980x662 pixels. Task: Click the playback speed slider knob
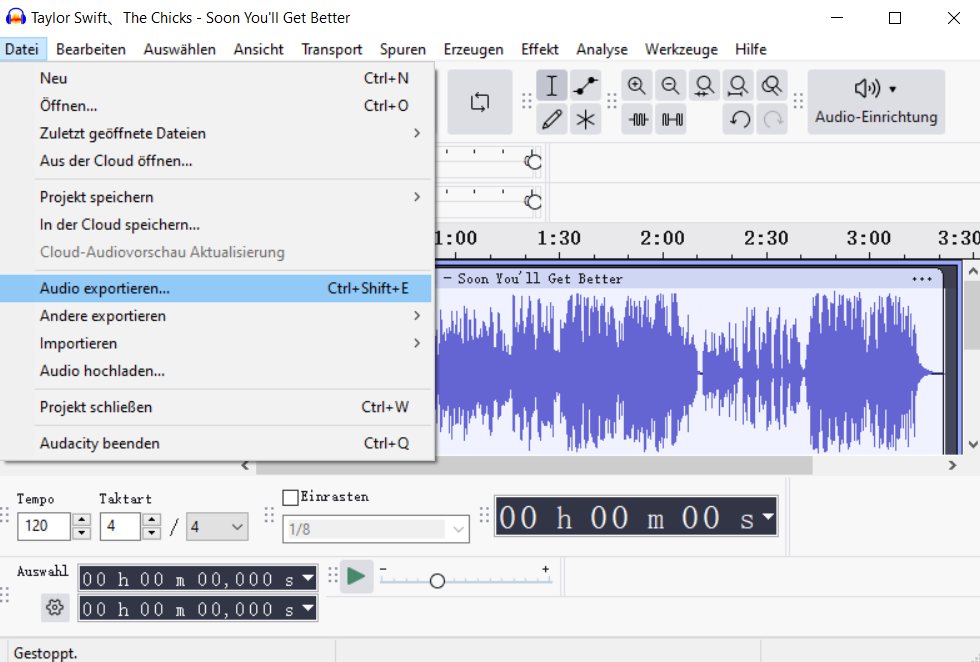(x=437, y=581)
